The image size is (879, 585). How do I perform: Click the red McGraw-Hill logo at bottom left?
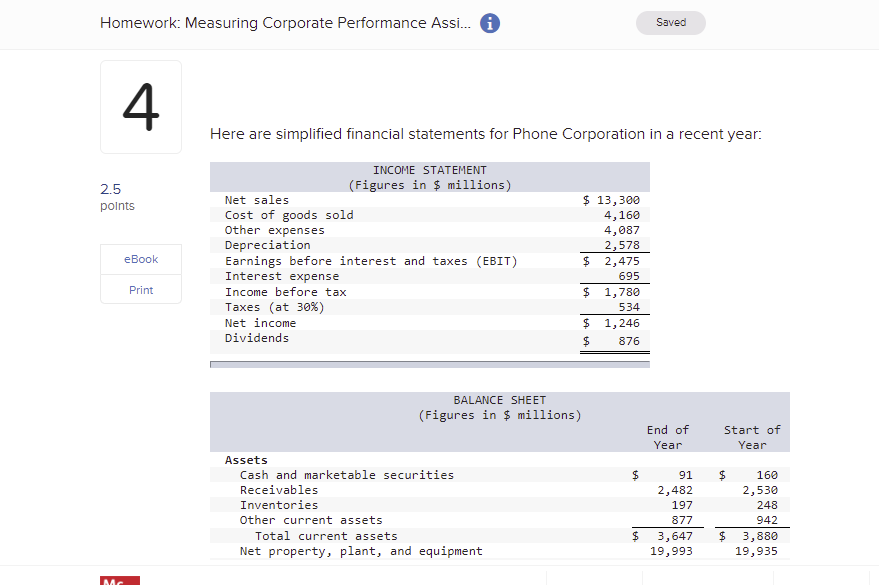118,580
